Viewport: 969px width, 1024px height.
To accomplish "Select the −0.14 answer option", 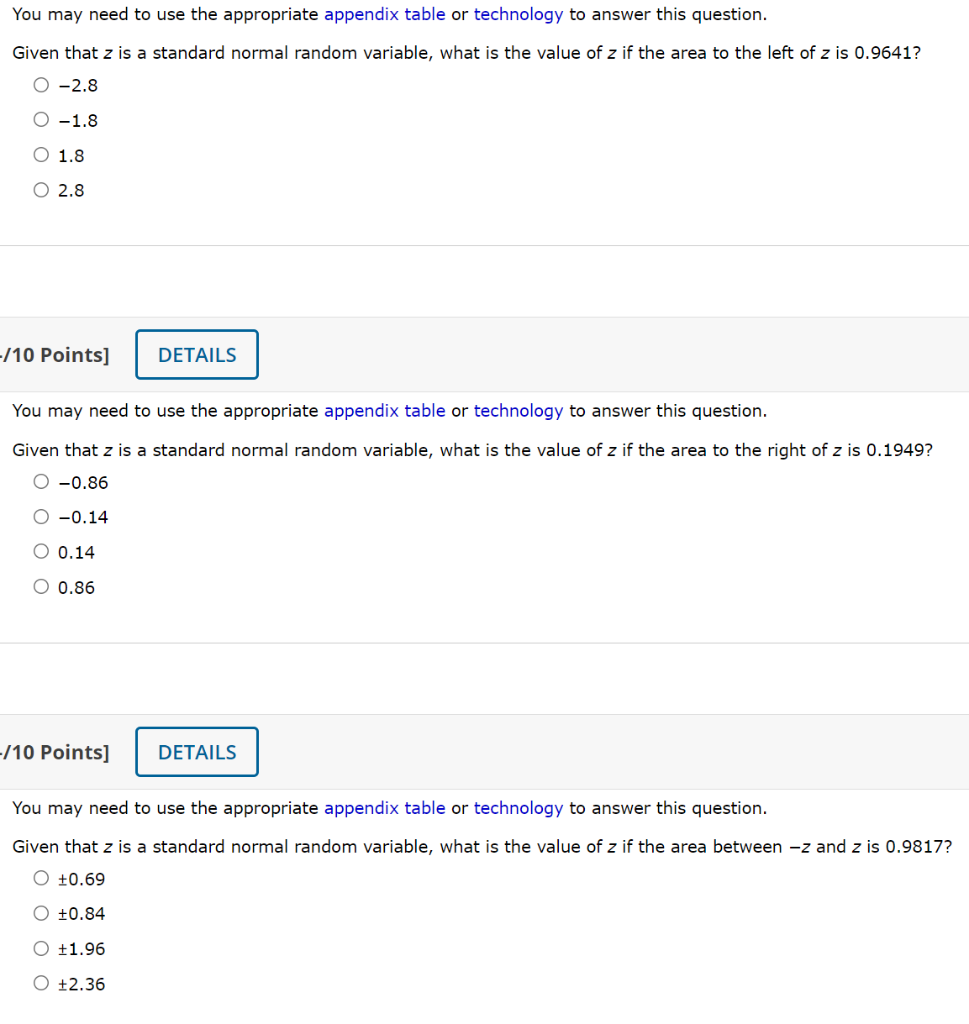I will point(41,516).
